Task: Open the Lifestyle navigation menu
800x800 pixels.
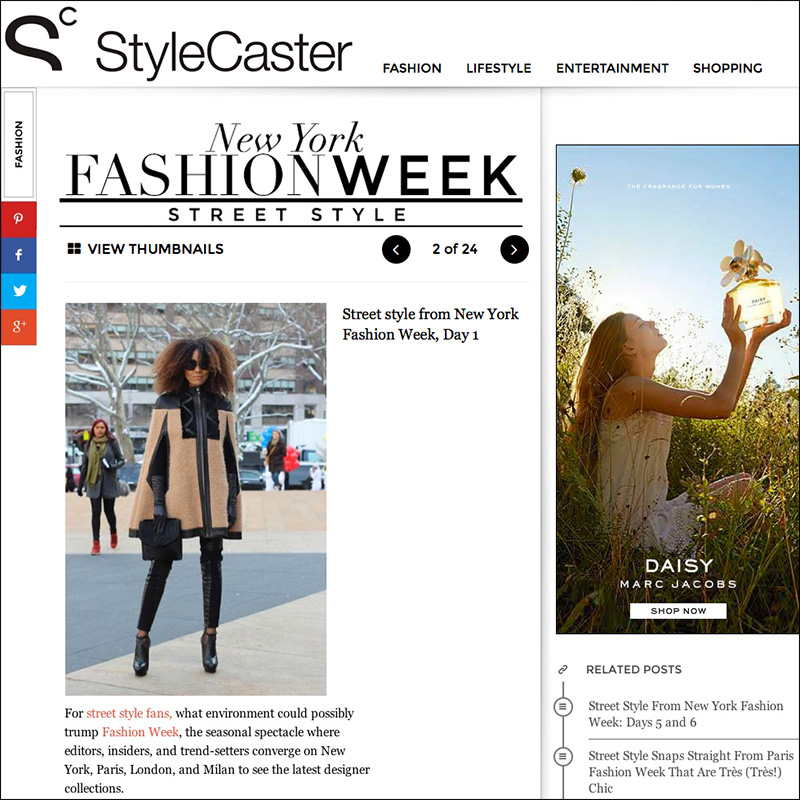Action: click(498, 68)
